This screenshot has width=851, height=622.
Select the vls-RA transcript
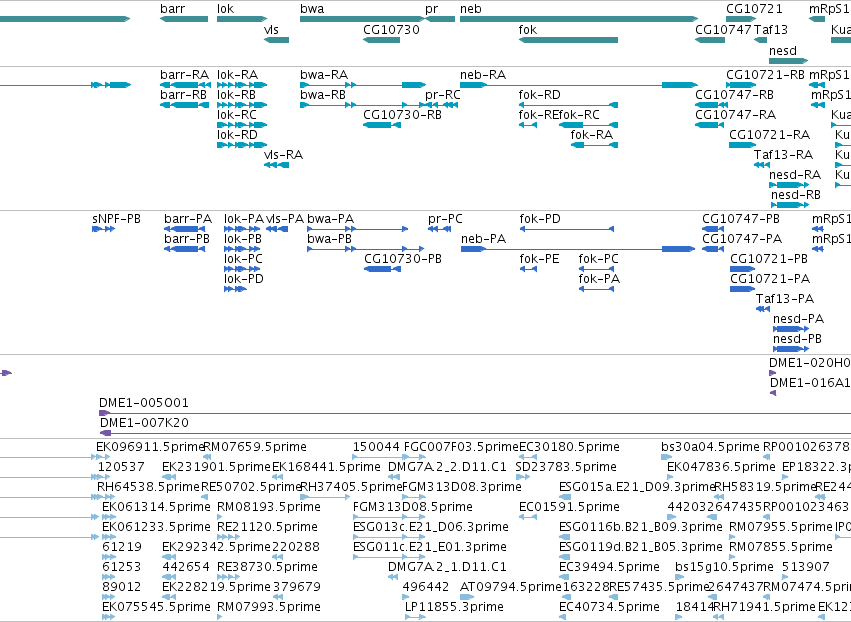276,164
